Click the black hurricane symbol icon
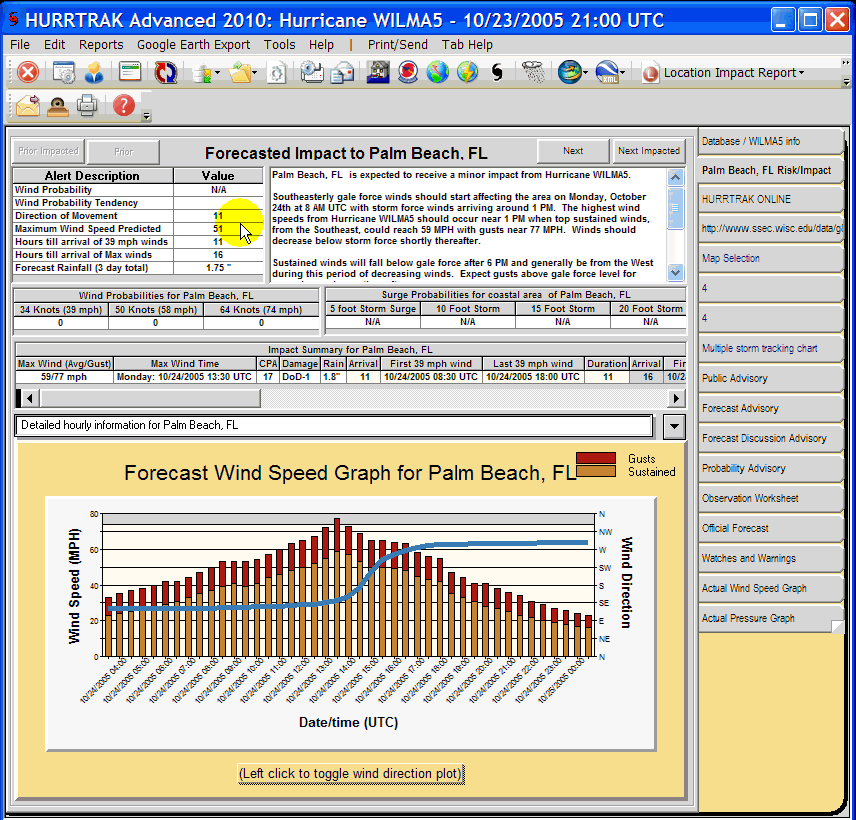The width and height of the screenshot is (856, 820). click(x=497, y=72)
